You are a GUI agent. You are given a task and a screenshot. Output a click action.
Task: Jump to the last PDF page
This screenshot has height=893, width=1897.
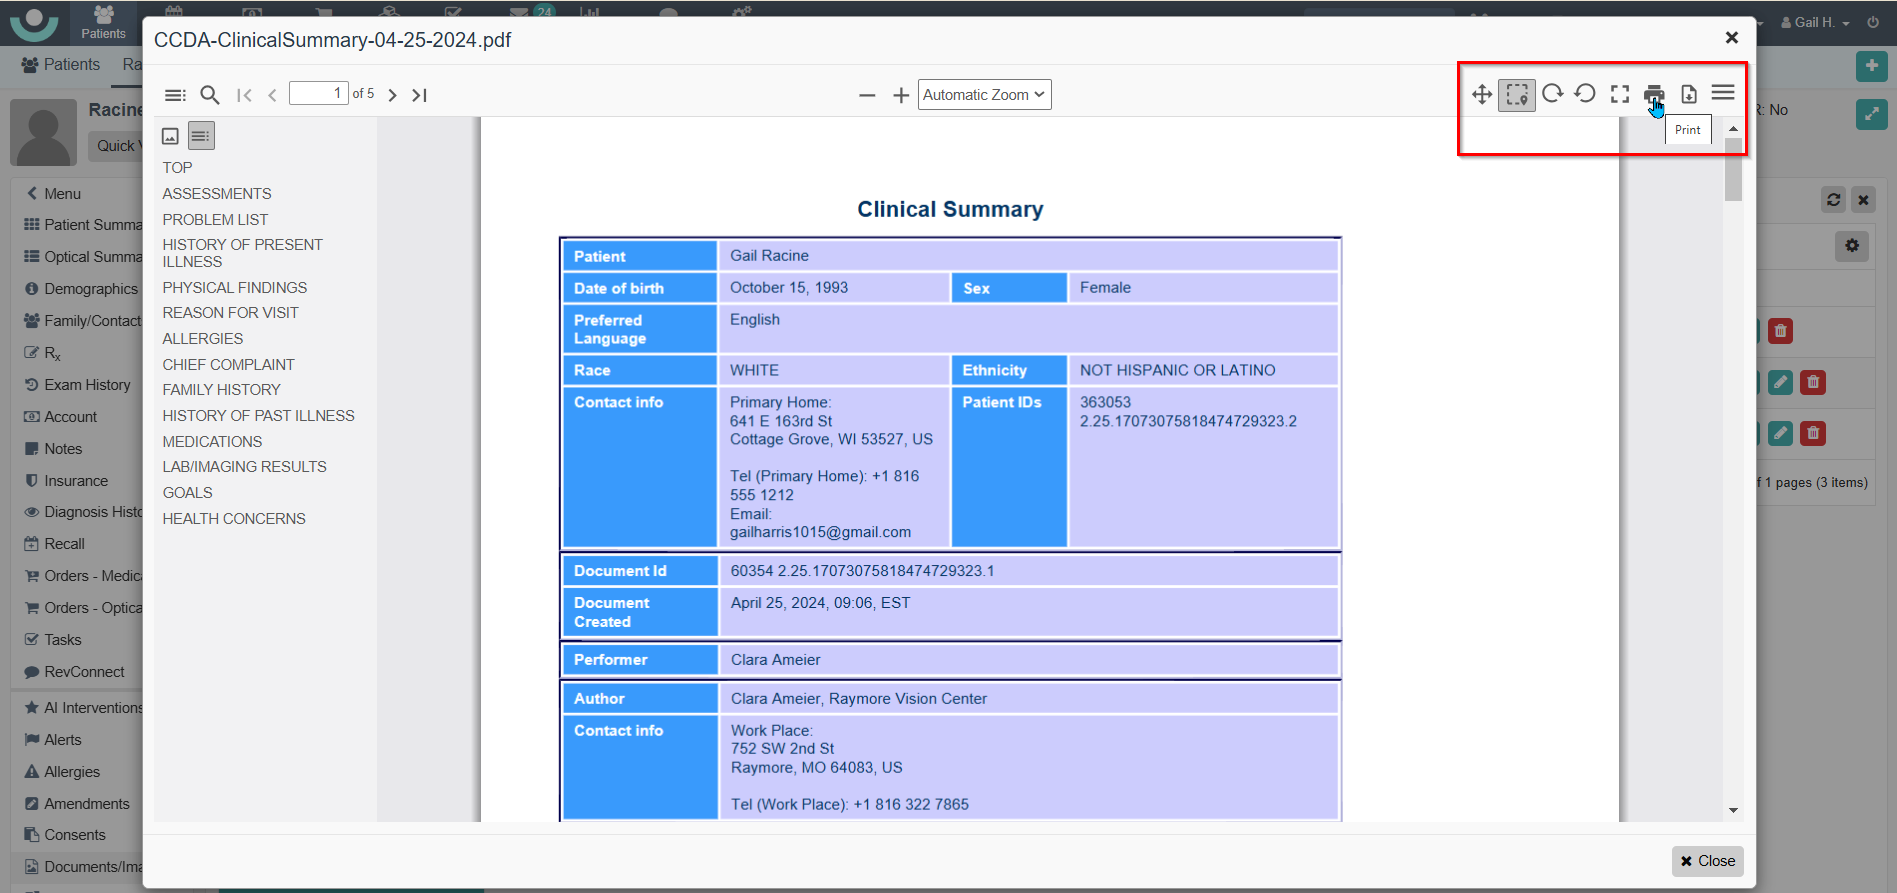(x=420, y=95)
